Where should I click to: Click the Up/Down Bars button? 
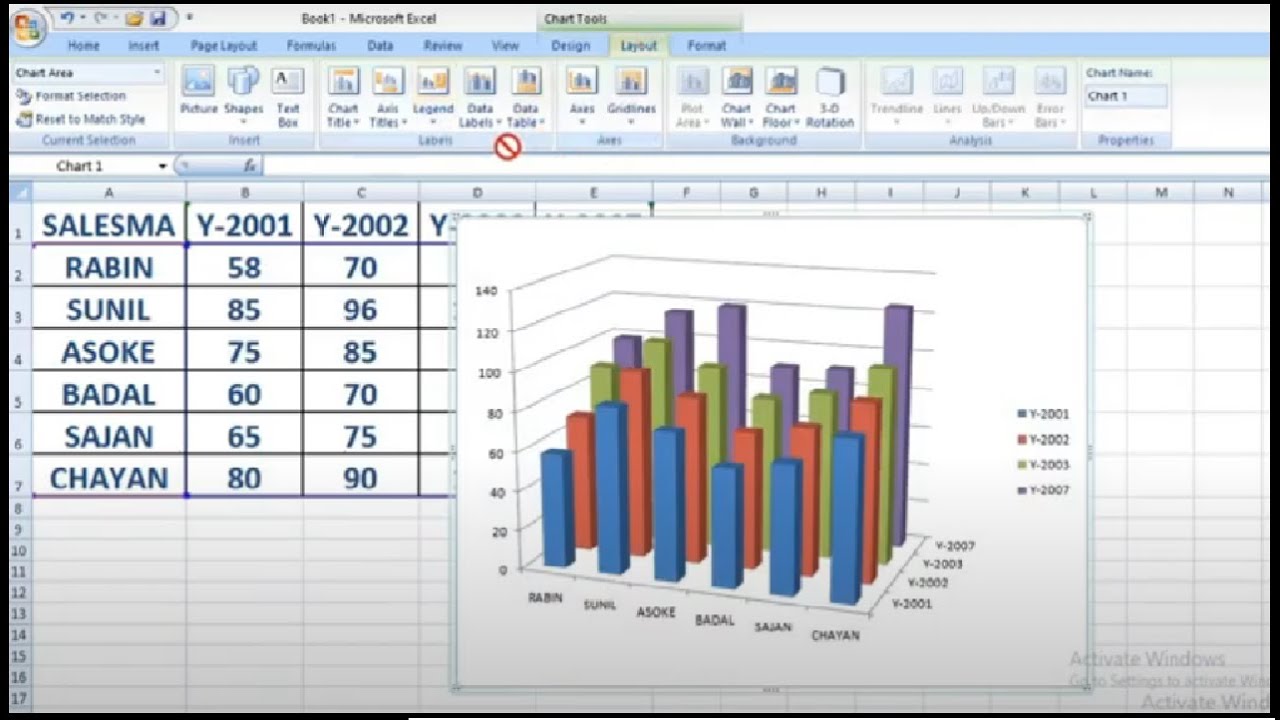click(998, 97)
